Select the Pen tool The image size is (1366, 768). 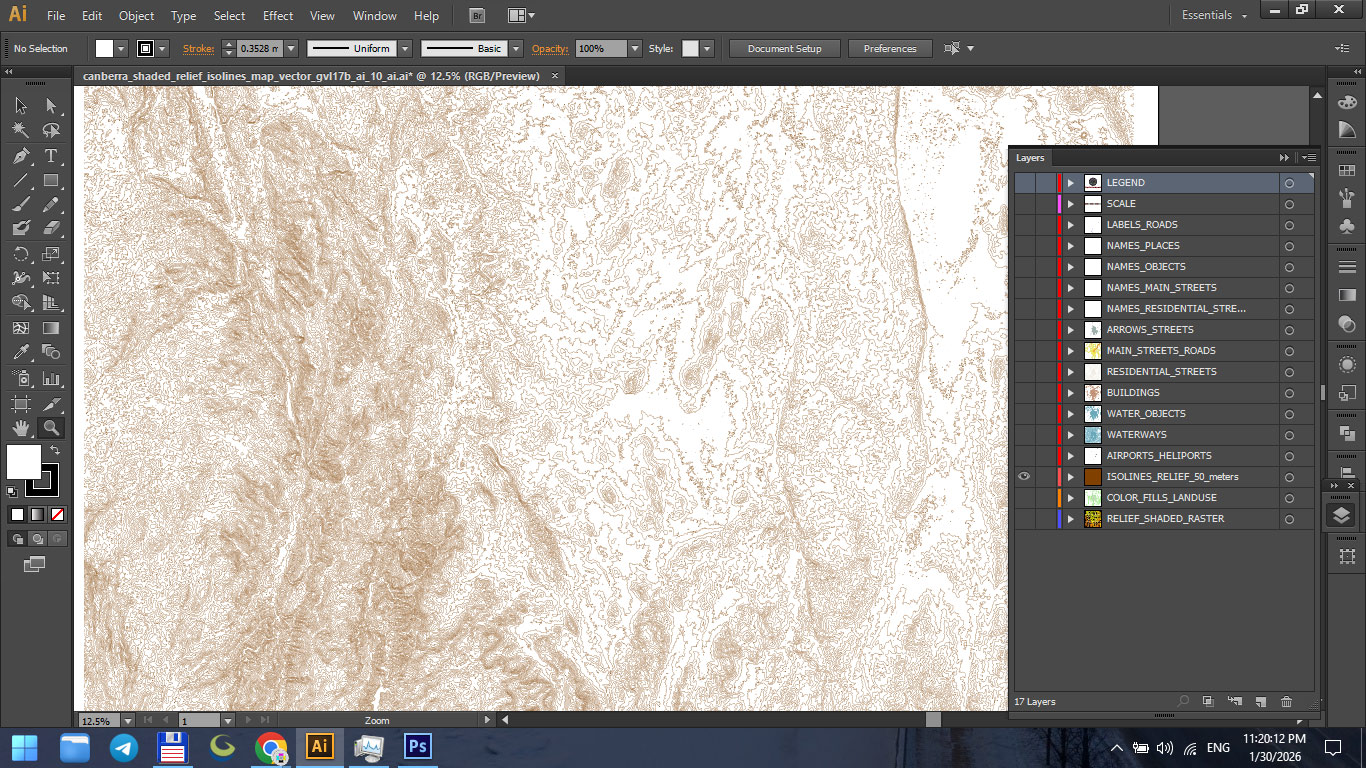click(20, 156)
